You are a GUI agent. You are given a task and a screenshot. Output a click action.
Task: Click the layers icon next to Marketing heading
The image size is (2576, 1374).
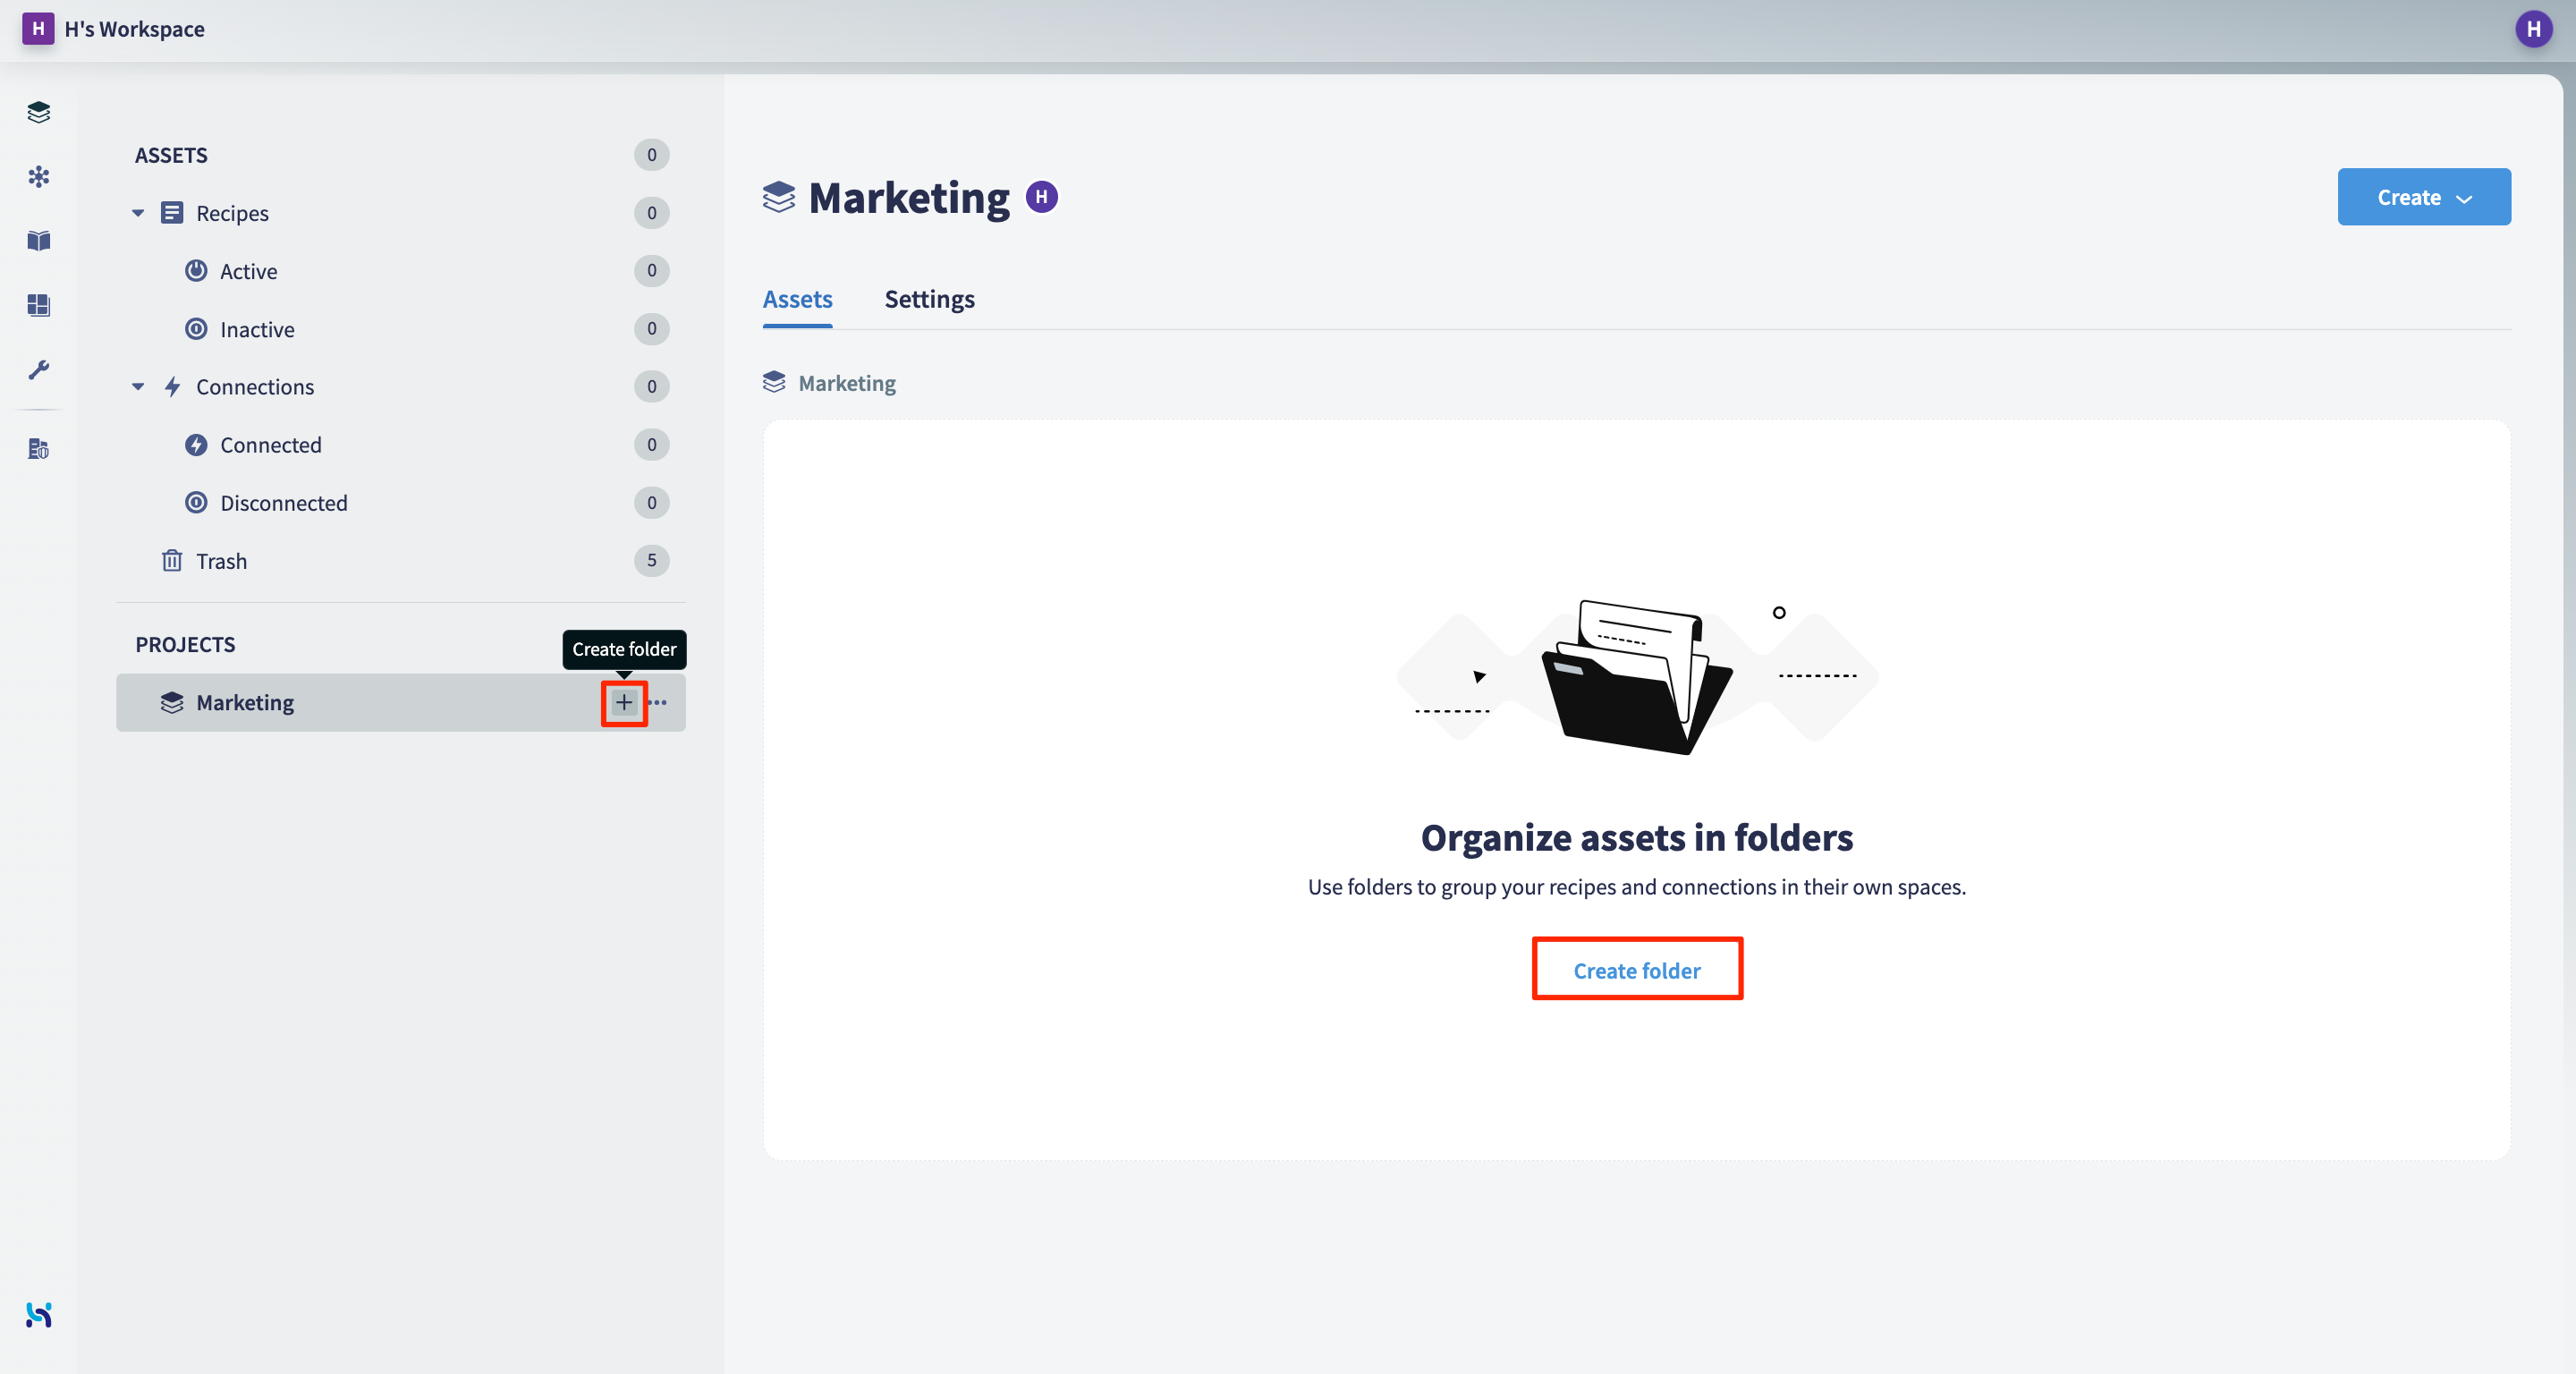pyautogui.click(x=779, y=197)
